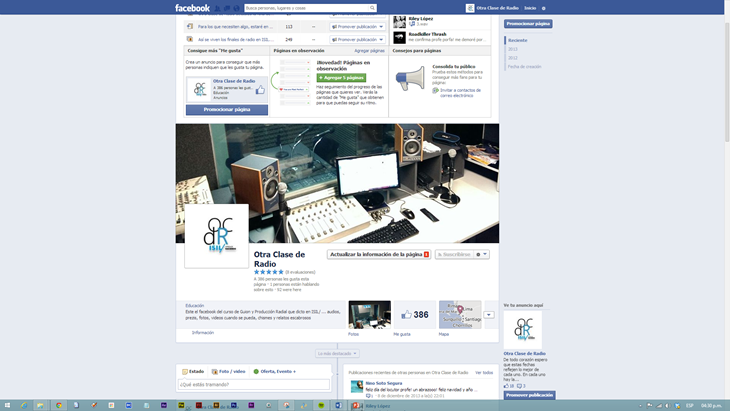This screenshot has width=730, height=411.
Task: Open the Educación category link
Action: pos(195,306)
